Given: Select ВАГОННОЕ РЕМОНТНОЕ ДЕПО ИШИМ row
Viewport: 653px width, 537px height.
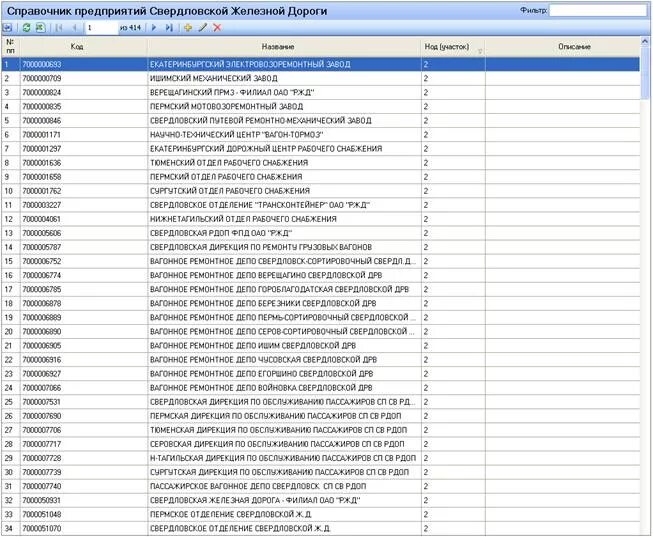Looking at the screenshot, I should click(321, 345).
